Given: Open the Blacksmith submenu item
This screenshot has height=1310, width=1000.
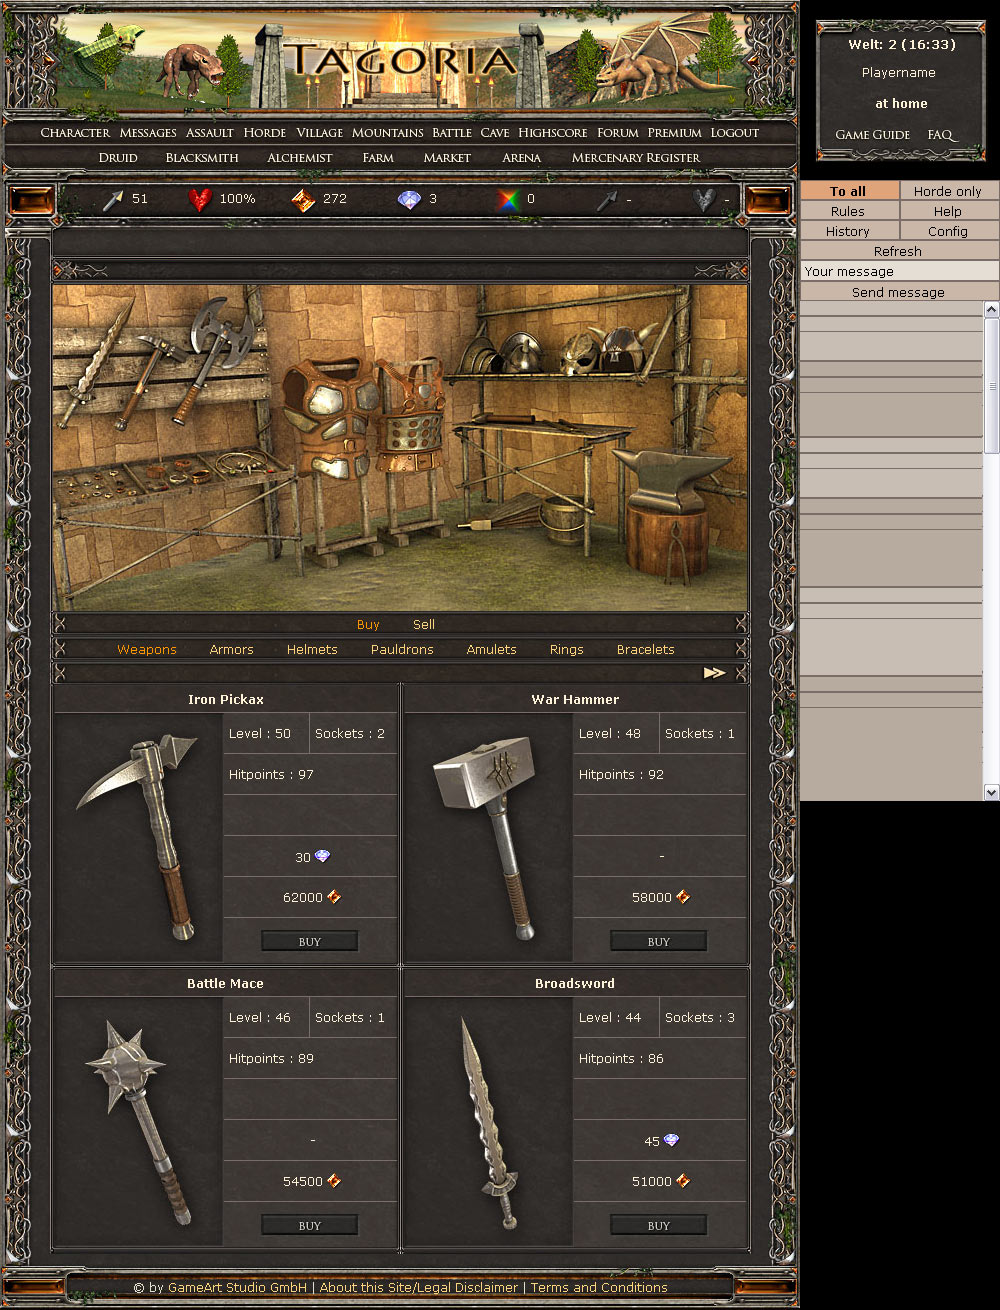Looking at the screenshot, I should (202, 157).
